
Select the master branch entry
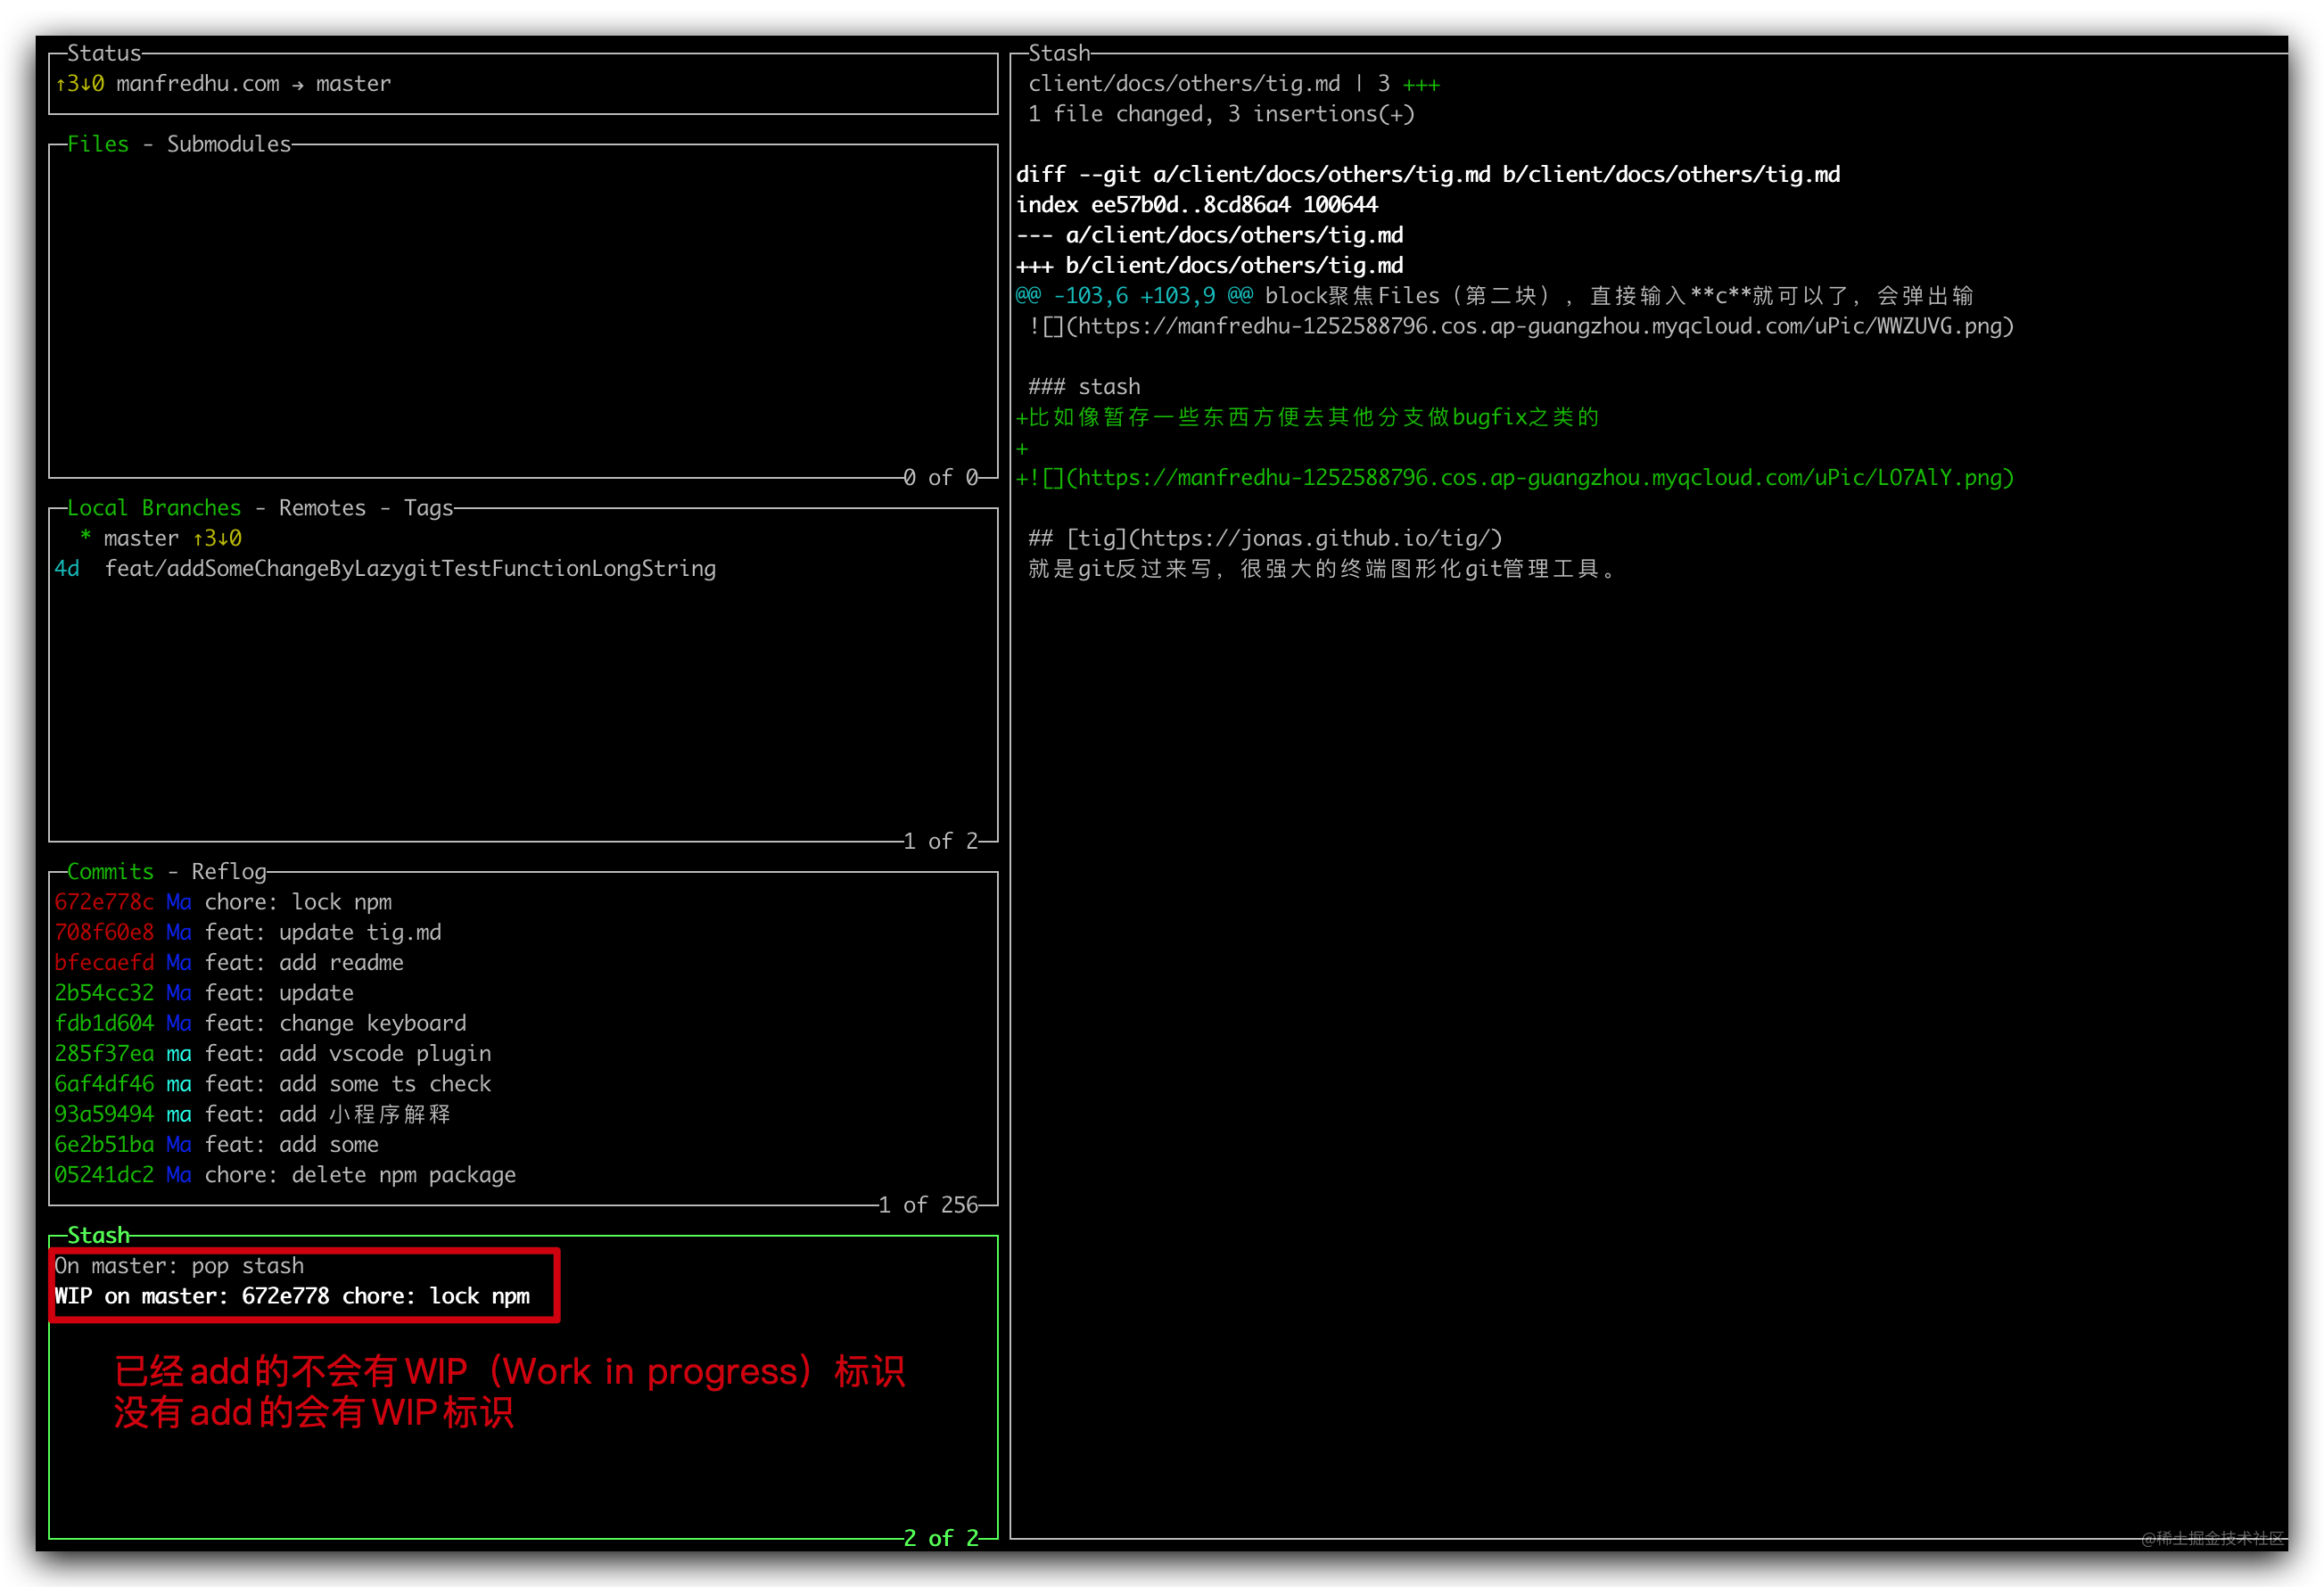click(x=141, y=539)
